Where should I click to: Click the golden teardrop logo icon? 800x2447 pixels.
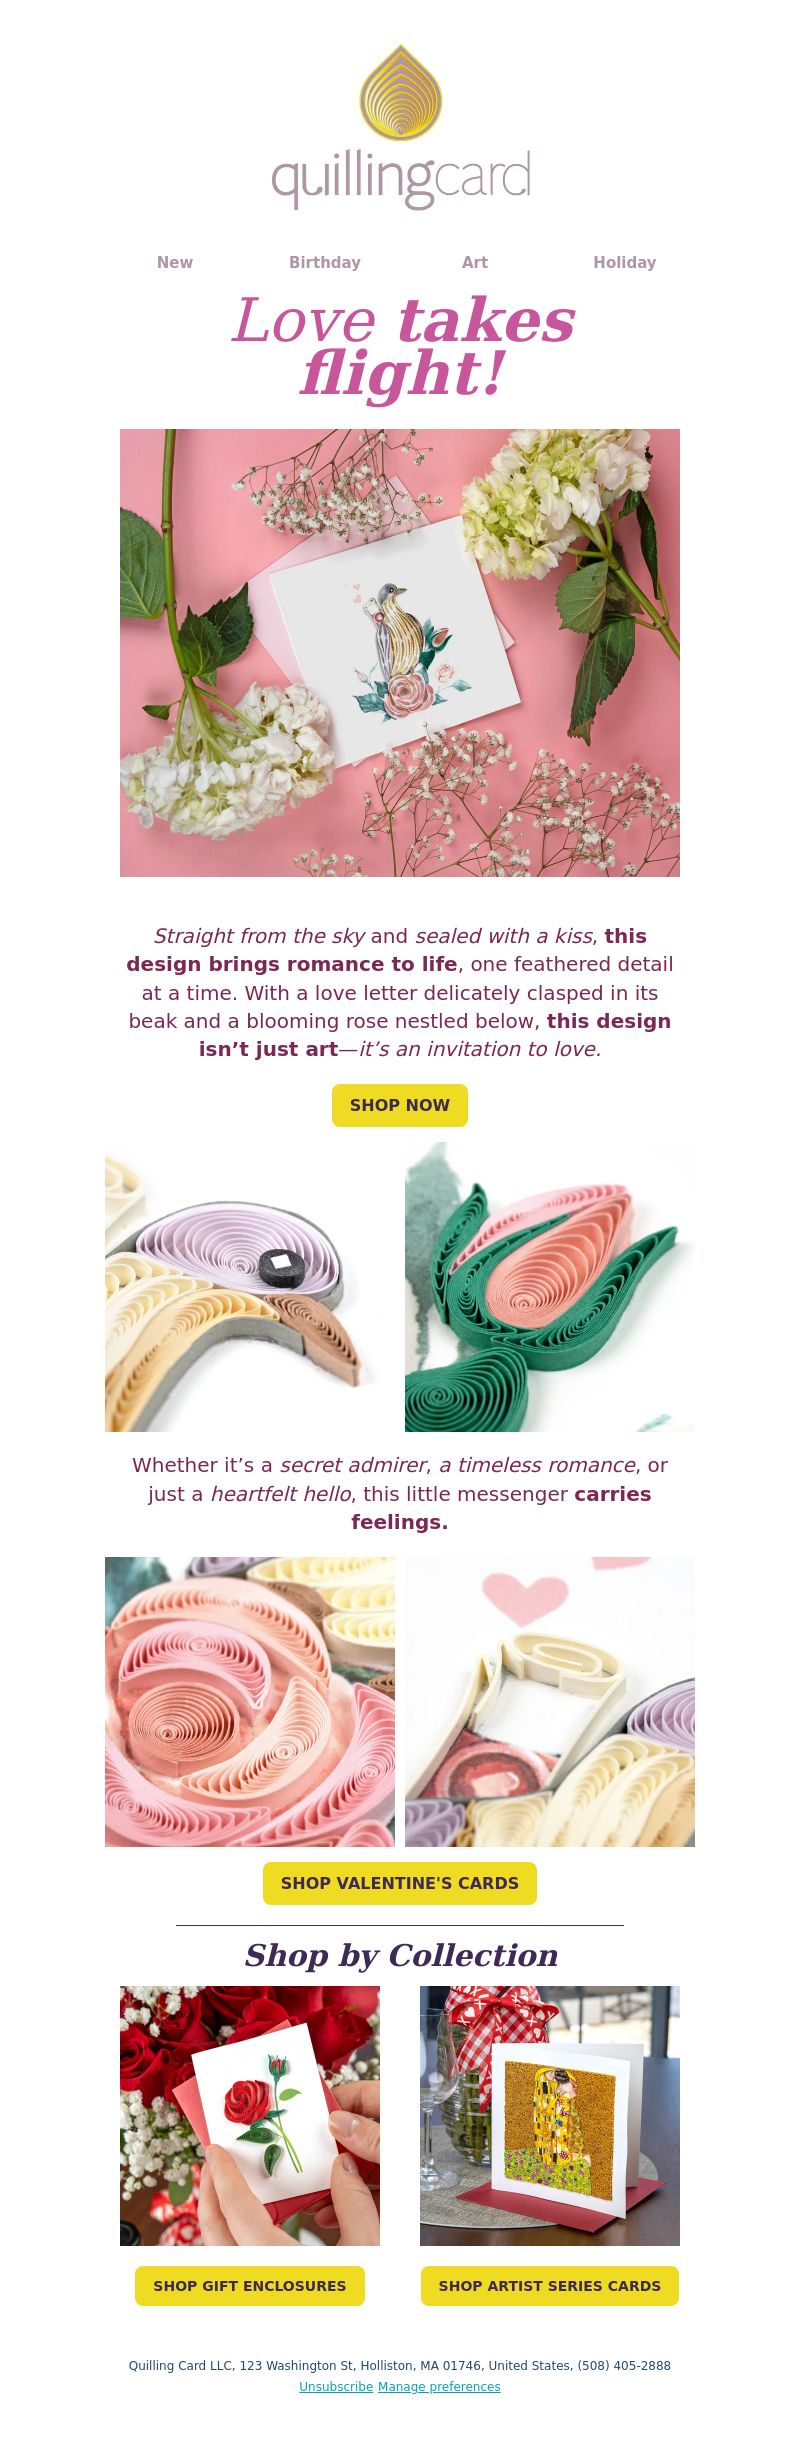(400, 92)
